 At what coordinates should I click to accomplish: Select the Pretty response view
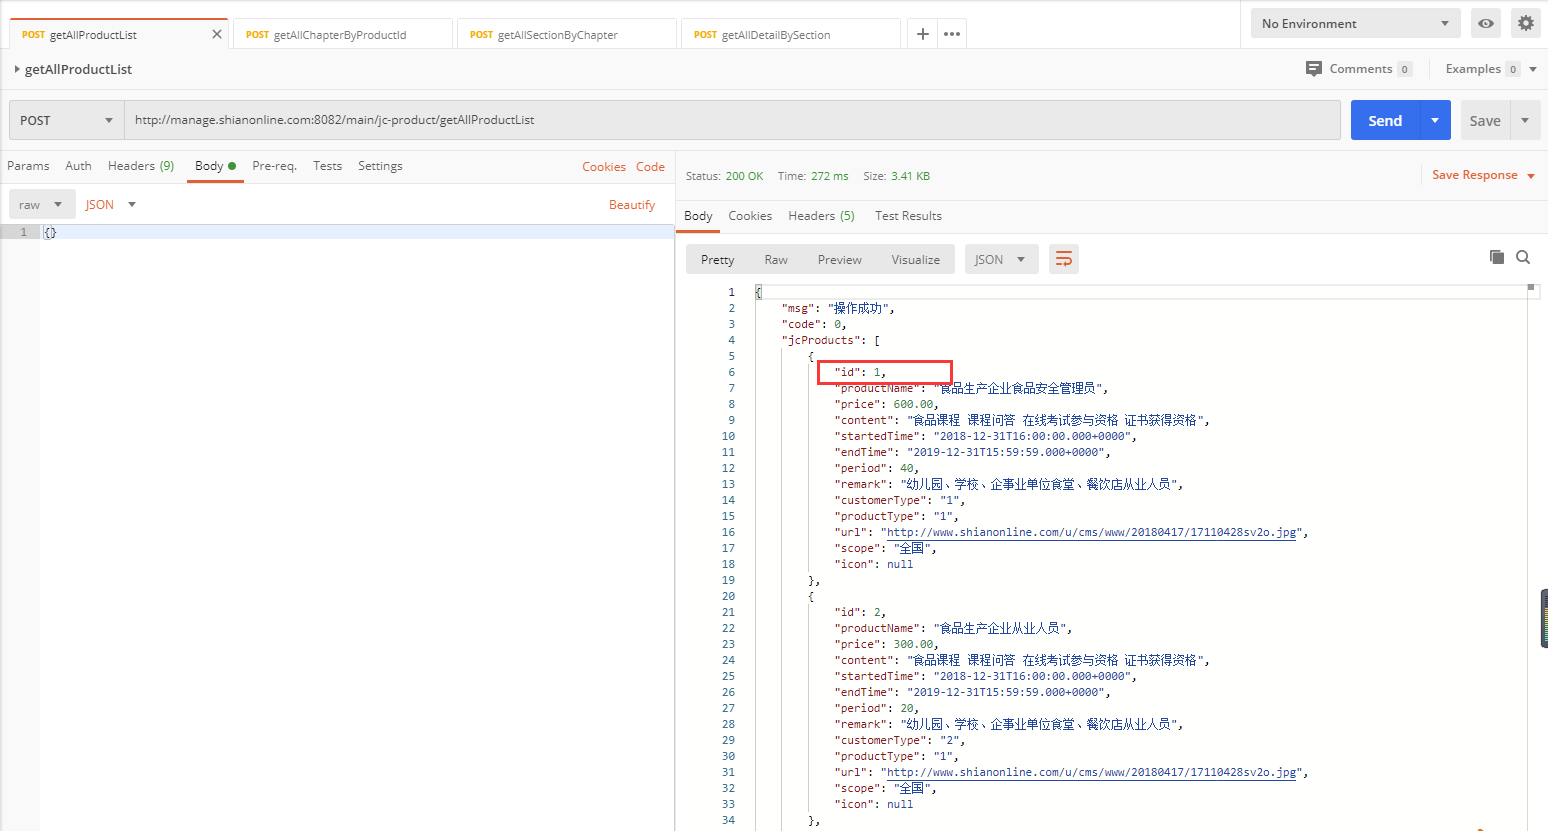click(717, 259)
